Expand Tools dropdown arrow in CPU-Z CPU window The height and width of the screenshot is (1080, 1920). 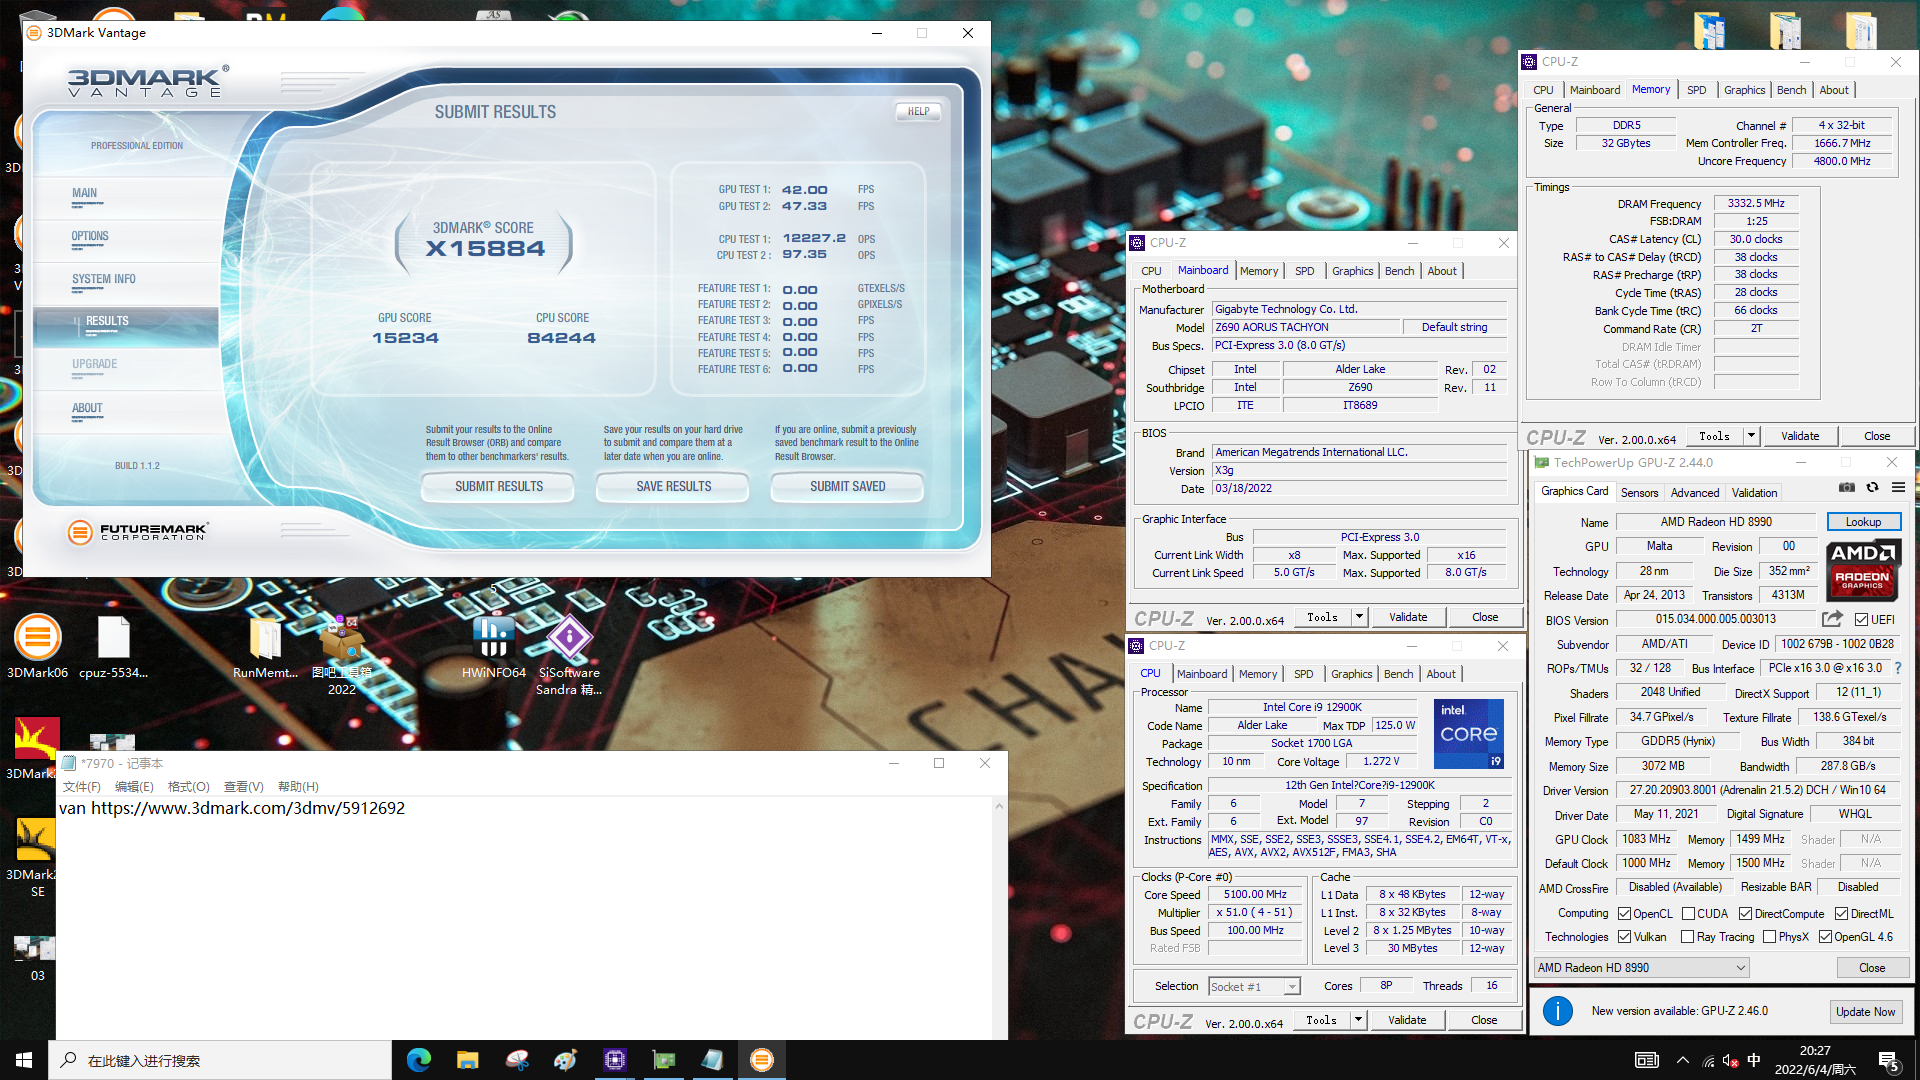pos(1358,1020)
